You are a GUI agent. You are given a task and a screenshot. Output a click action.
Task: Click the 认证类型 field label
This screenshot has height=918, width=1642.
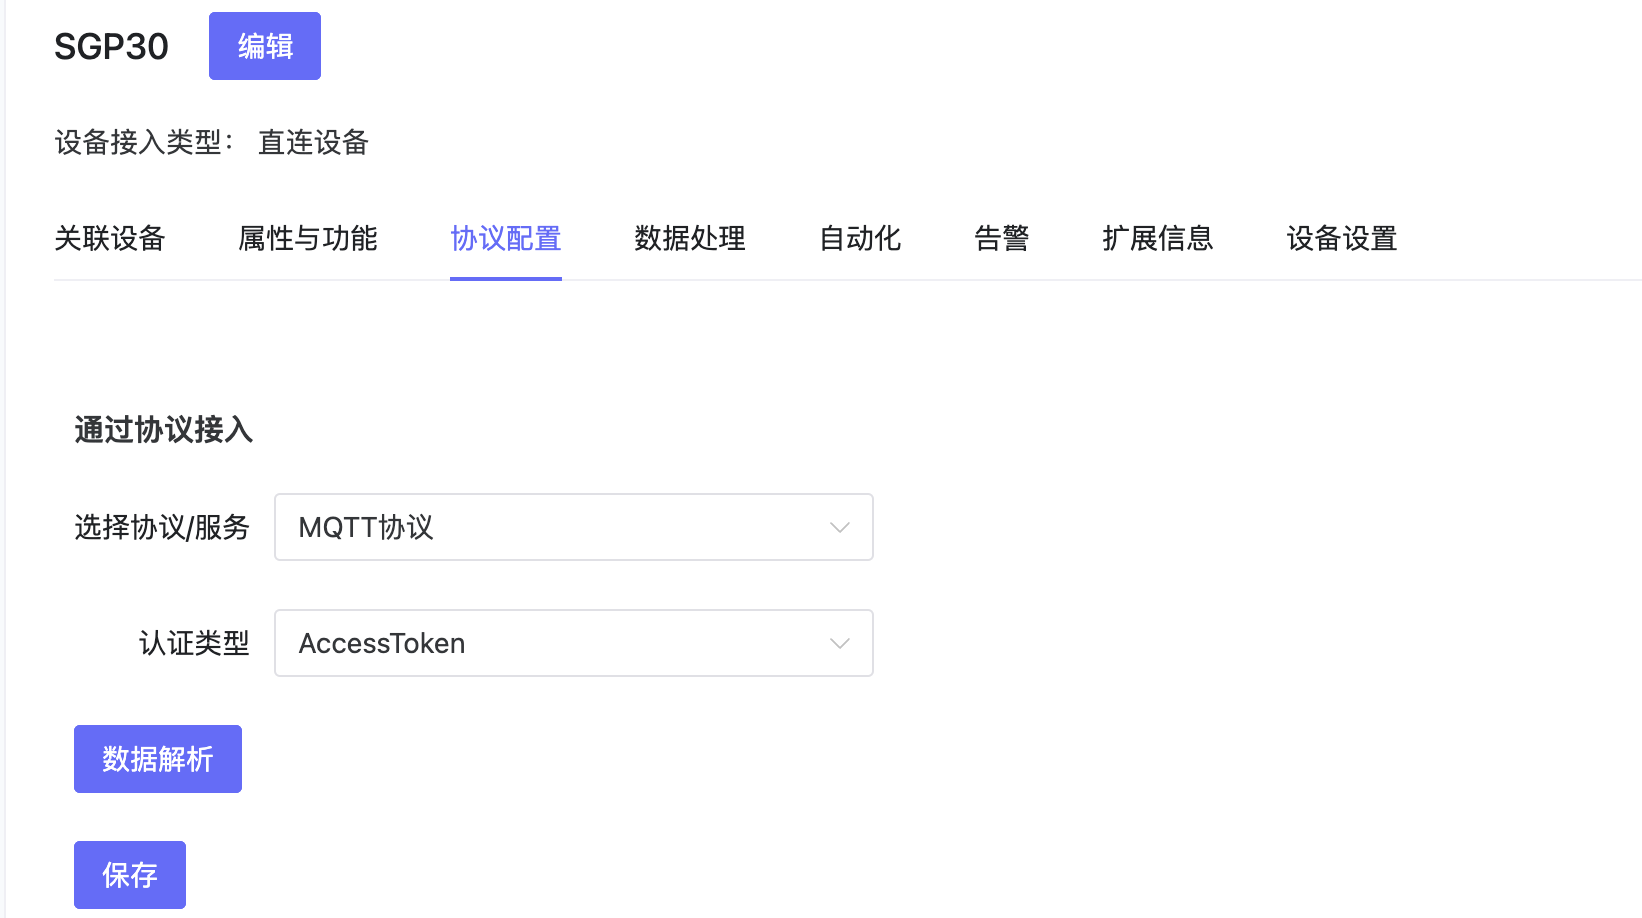[x=194, y=643]
